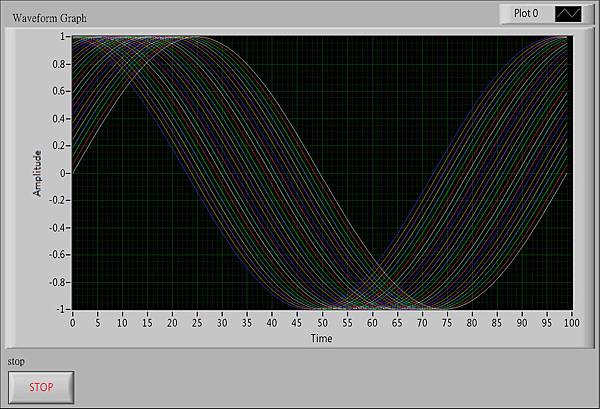Click the 100 maximum on Time axis

[570, 323]
